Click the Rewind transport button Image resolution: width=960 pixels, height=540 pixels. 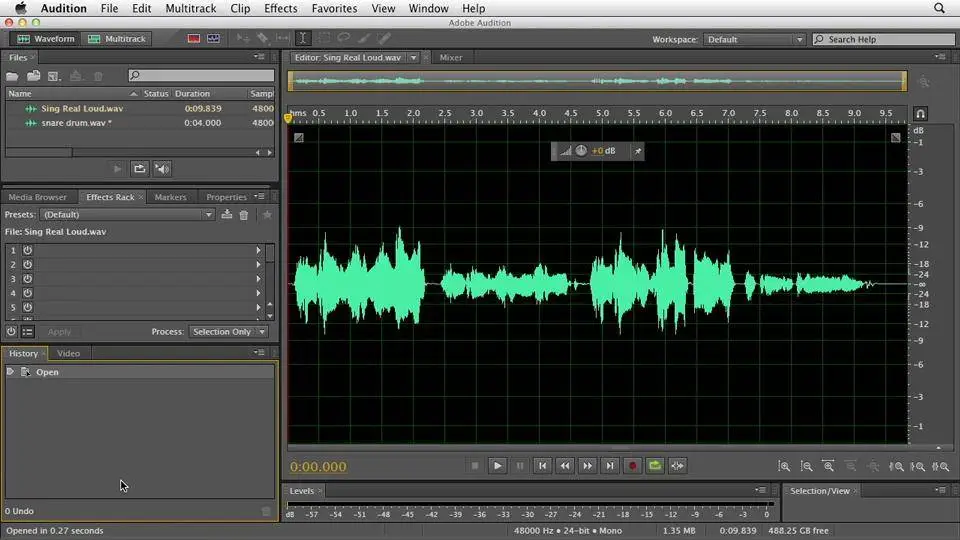pos(564,465)
